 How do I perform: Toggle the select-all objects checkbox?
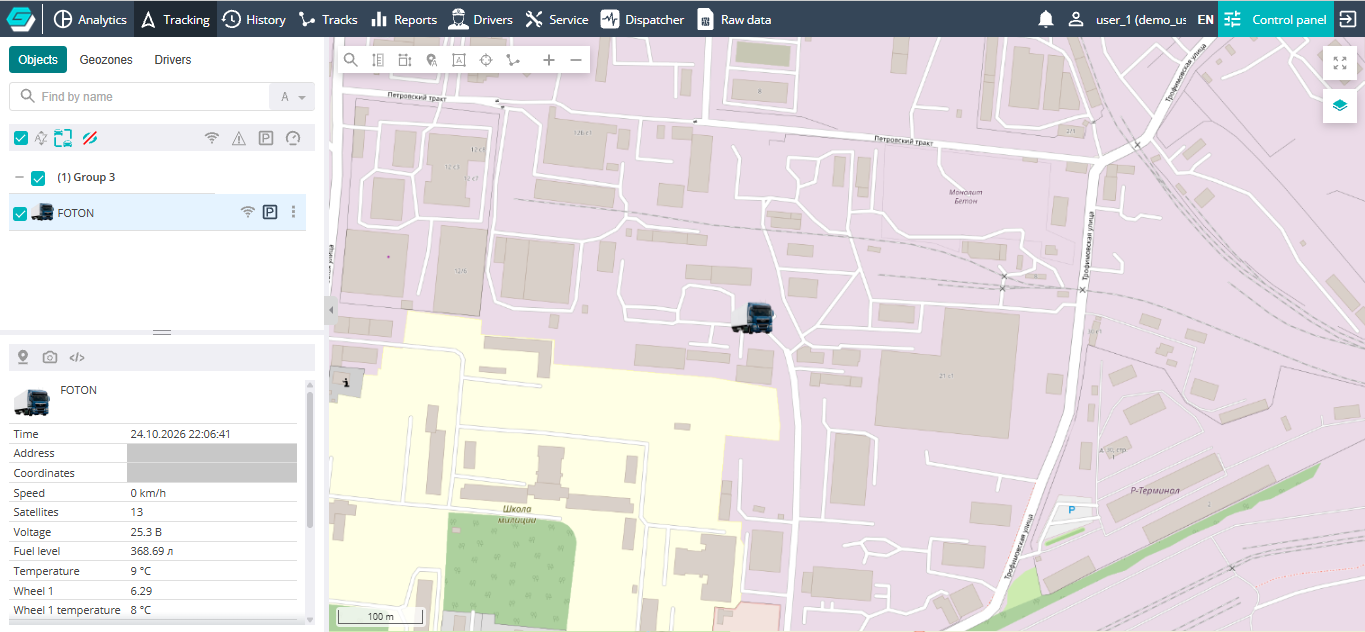(x=20, y=138)
